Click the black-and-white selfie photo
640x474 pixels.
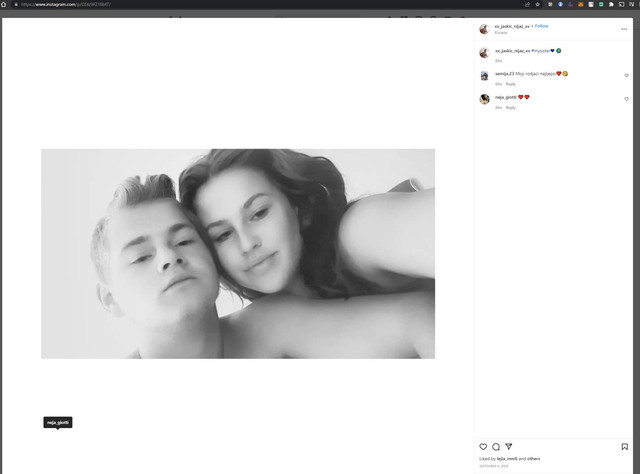pos(238,254)
